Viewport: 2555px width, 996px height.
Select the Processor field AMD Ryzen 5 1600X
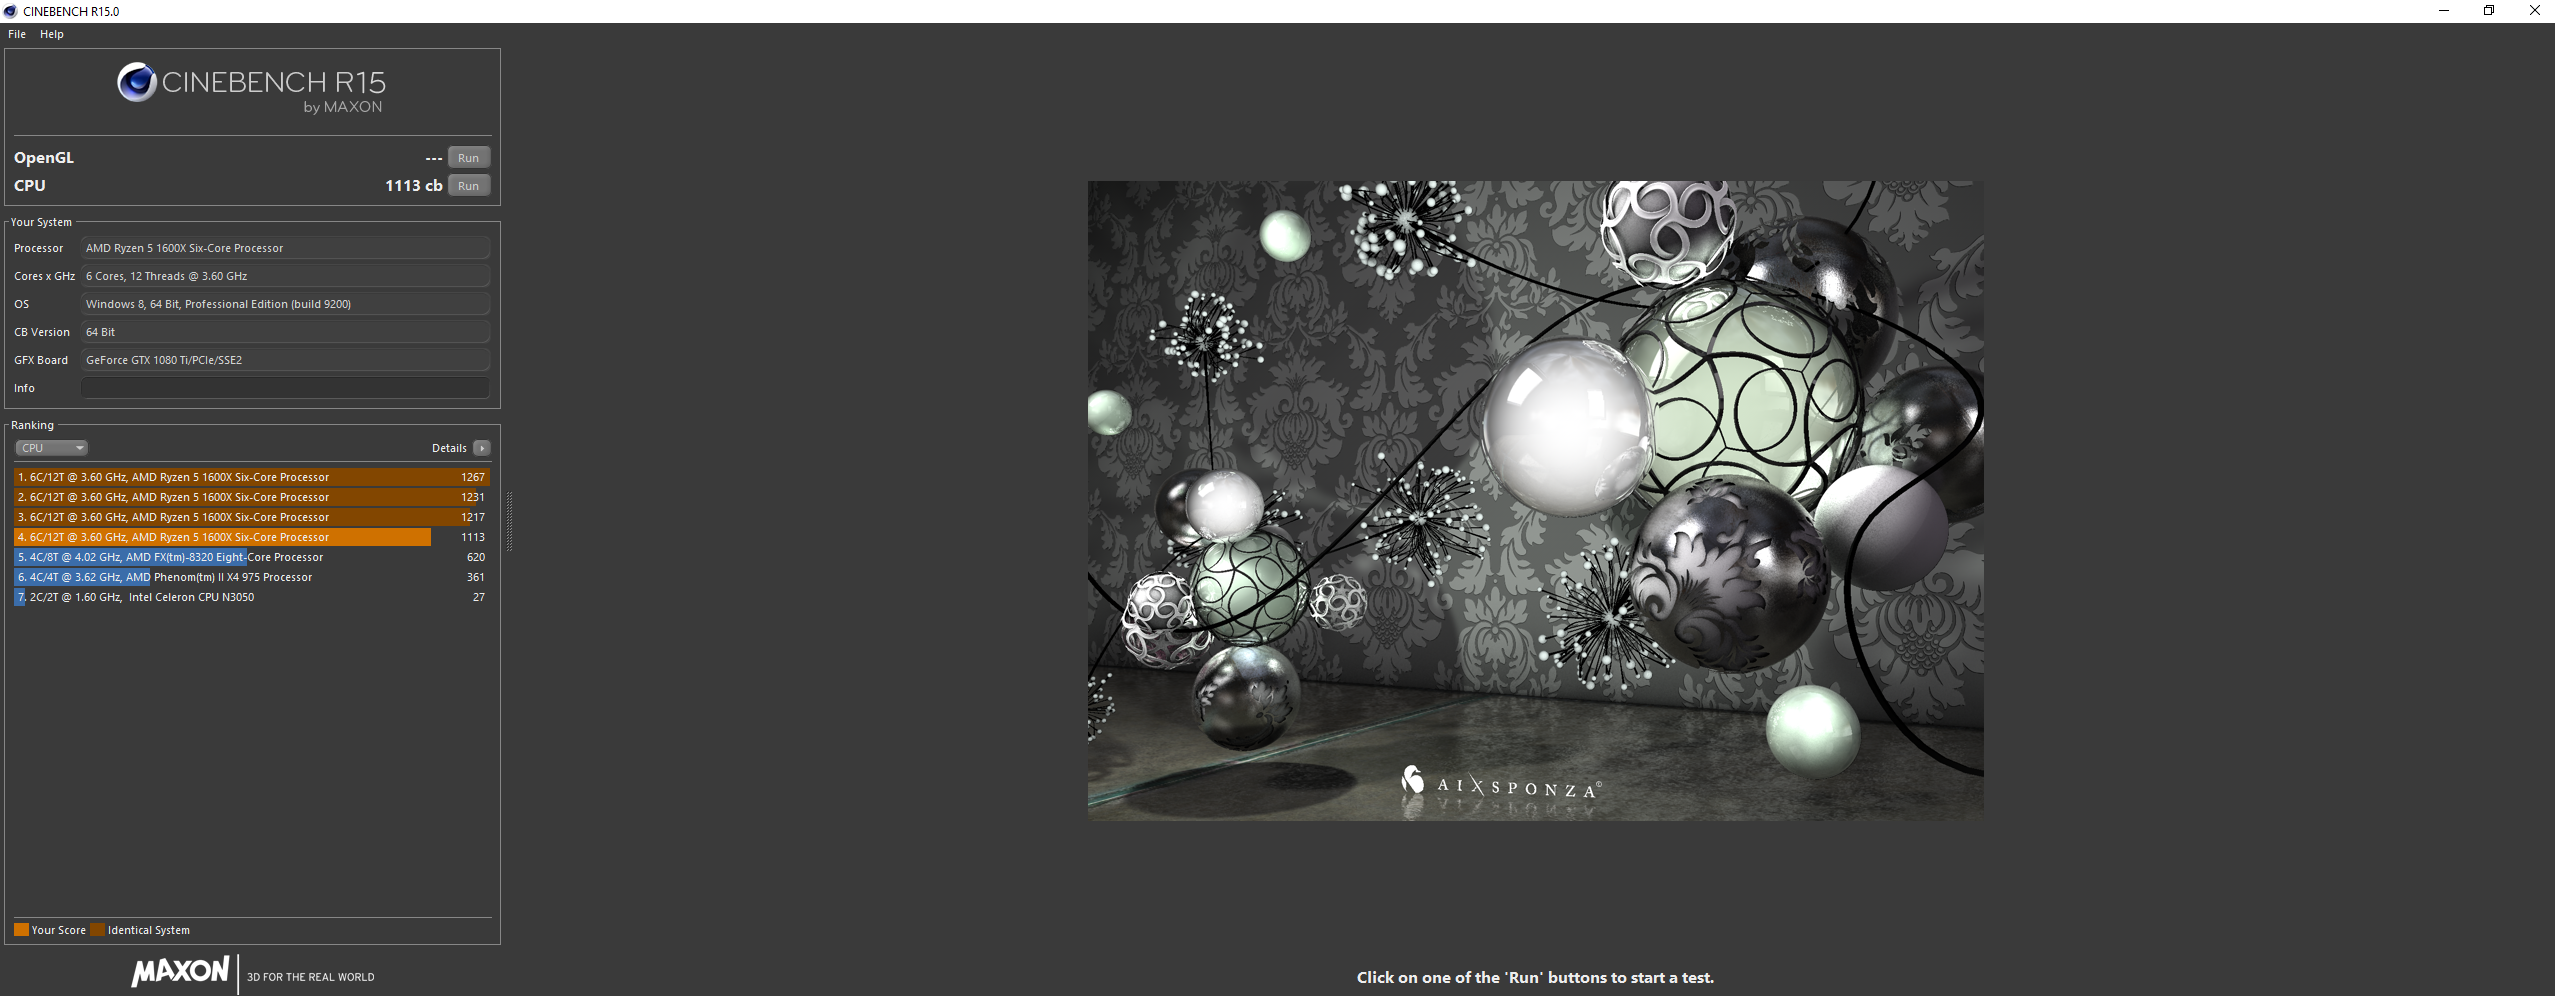285,248
